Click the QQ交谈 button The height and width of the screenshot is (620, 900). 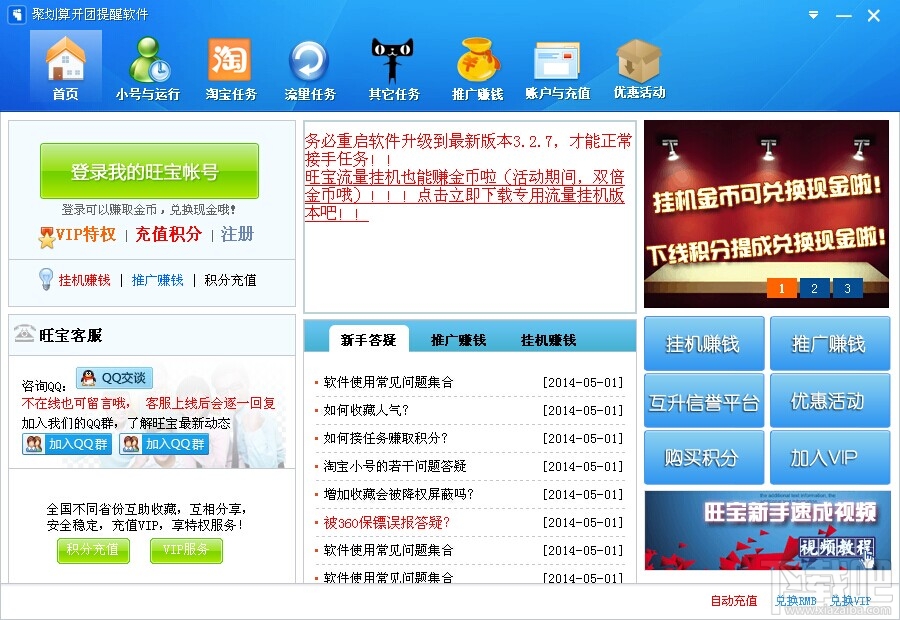coord(114,378)
